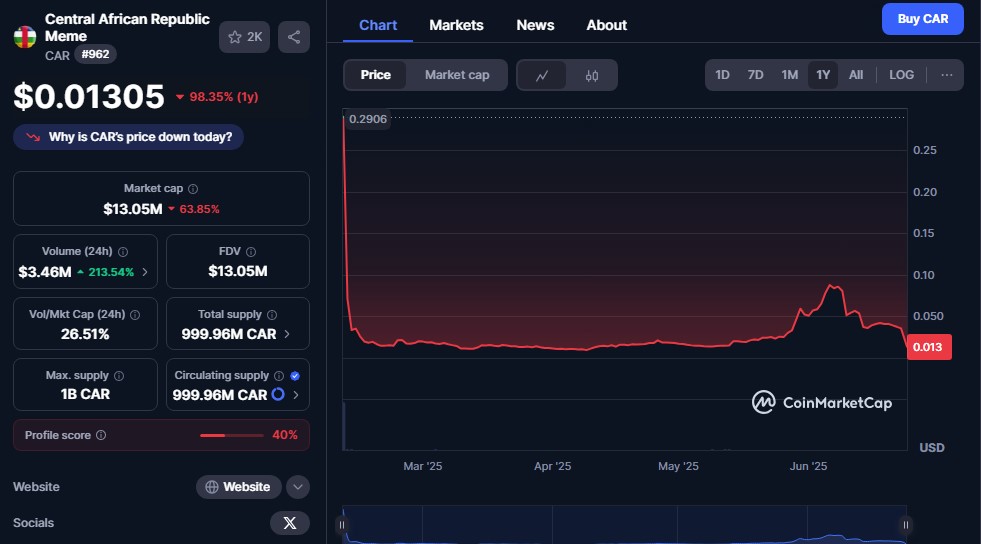
Task: Grab the left handle of chart range selector
Action: click(342, 525)
